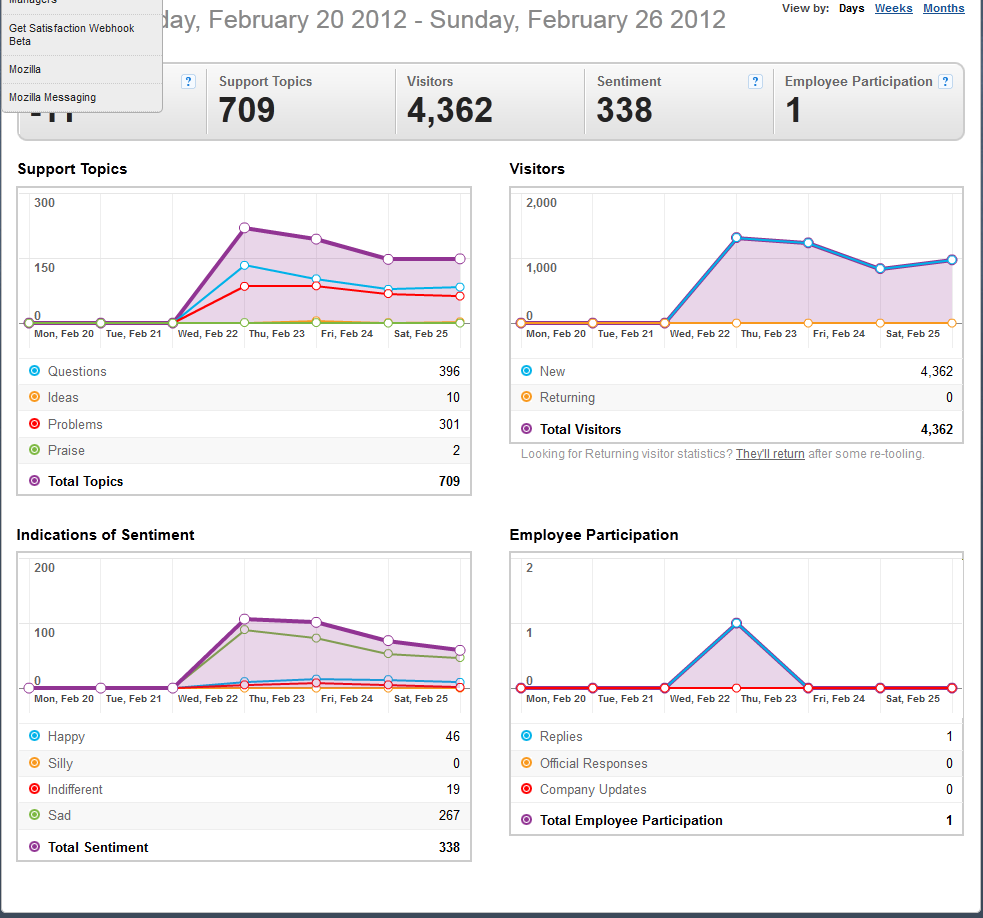Switch view to Months

tap(944, 8)
